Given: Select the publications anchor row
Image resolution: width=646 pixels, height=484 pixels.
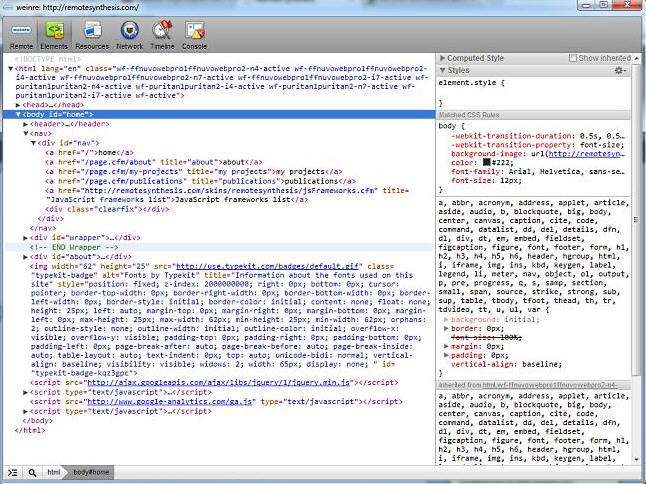Looking at the screenshot, I should (x=201, y=181).
